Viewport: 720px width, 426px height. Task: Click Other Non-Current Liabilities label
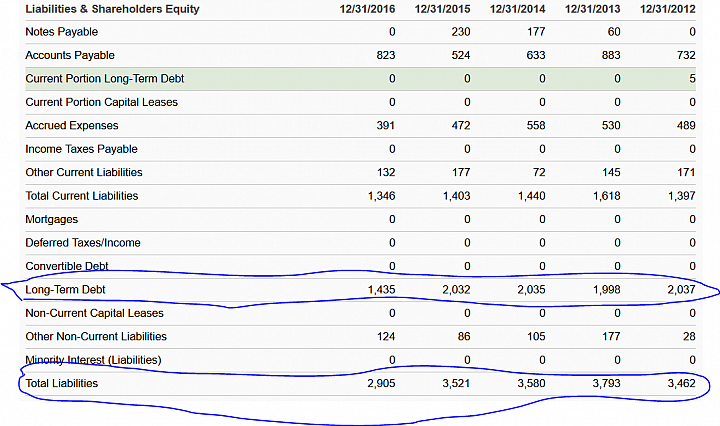[x=96, y=336]
